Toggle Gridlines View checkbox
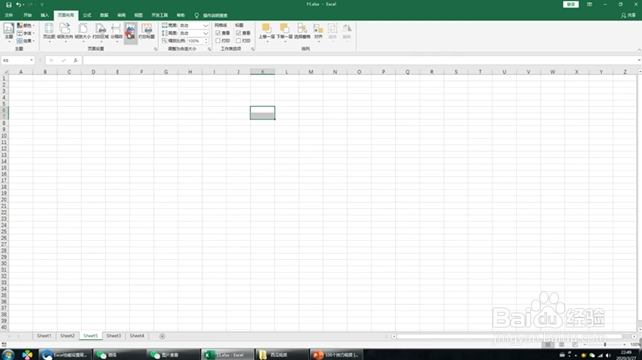 tap(218, 33)
